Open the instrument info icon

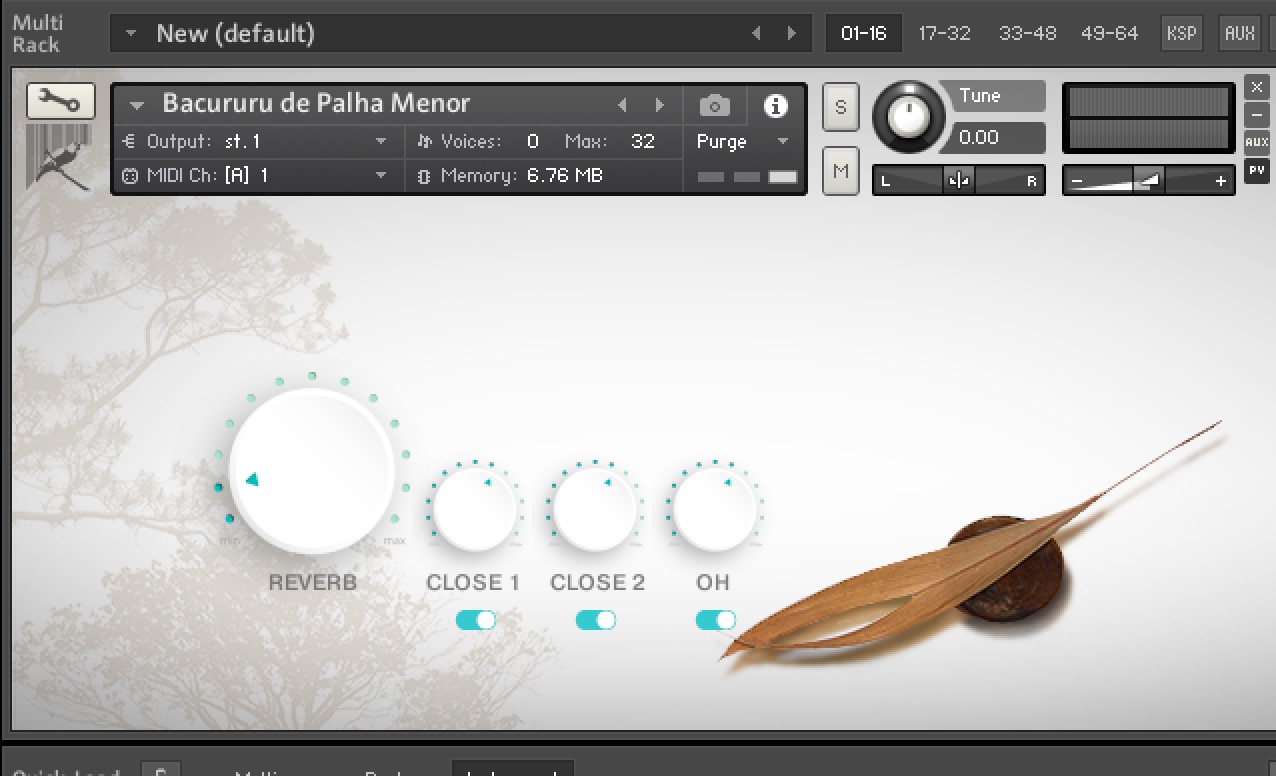pos(775,105)
